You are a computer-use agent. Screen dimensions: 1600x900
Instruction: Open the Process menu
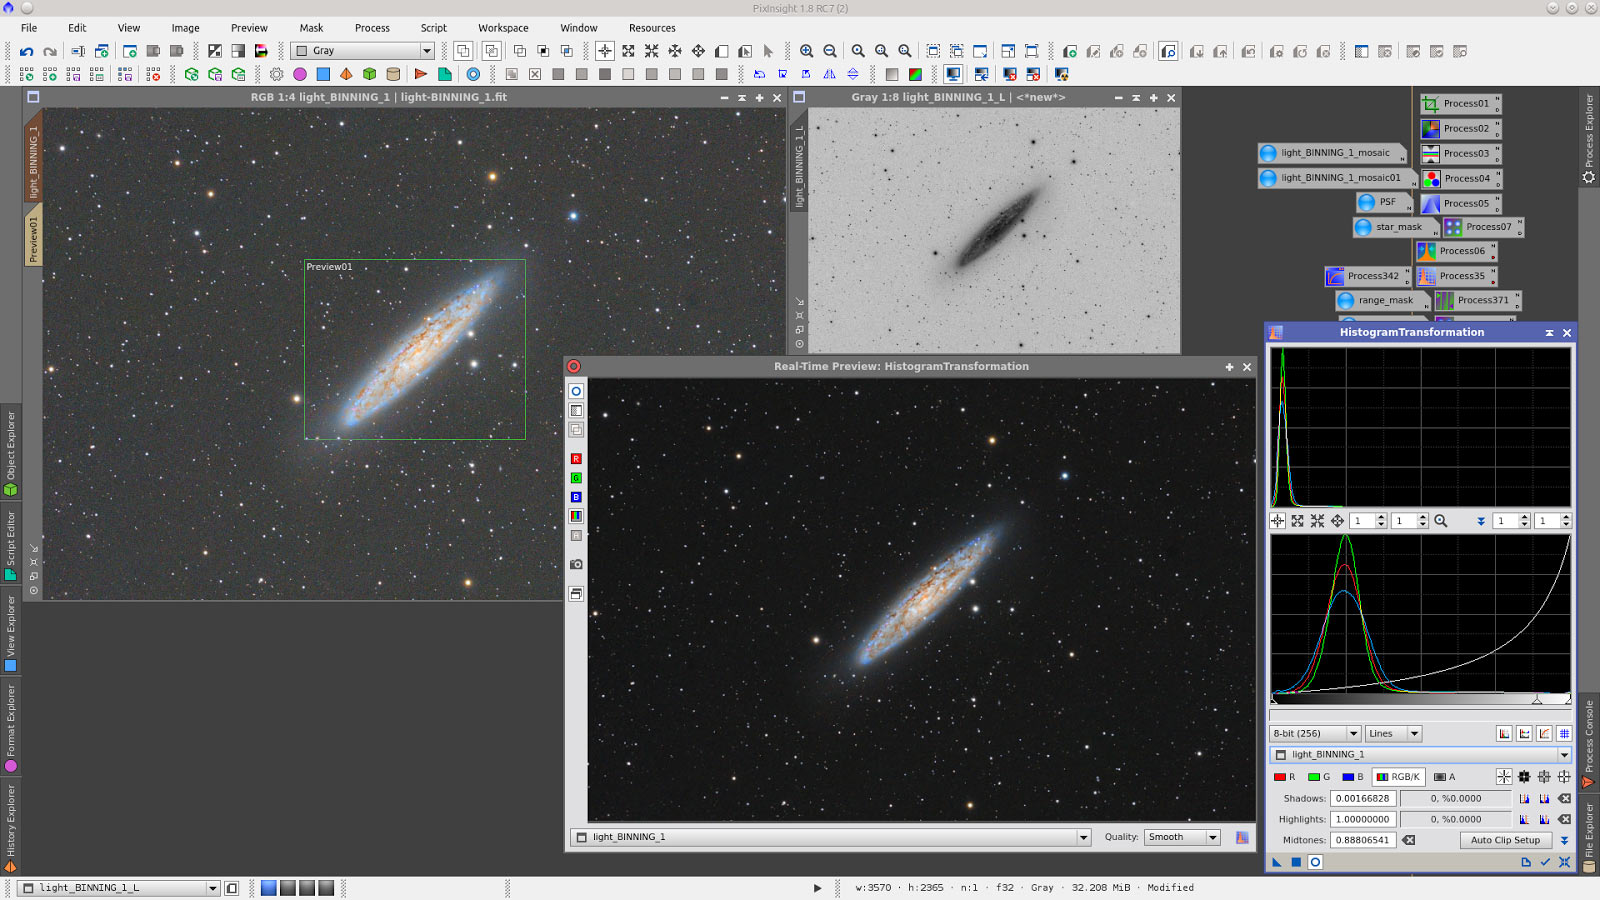coord(372,27)
